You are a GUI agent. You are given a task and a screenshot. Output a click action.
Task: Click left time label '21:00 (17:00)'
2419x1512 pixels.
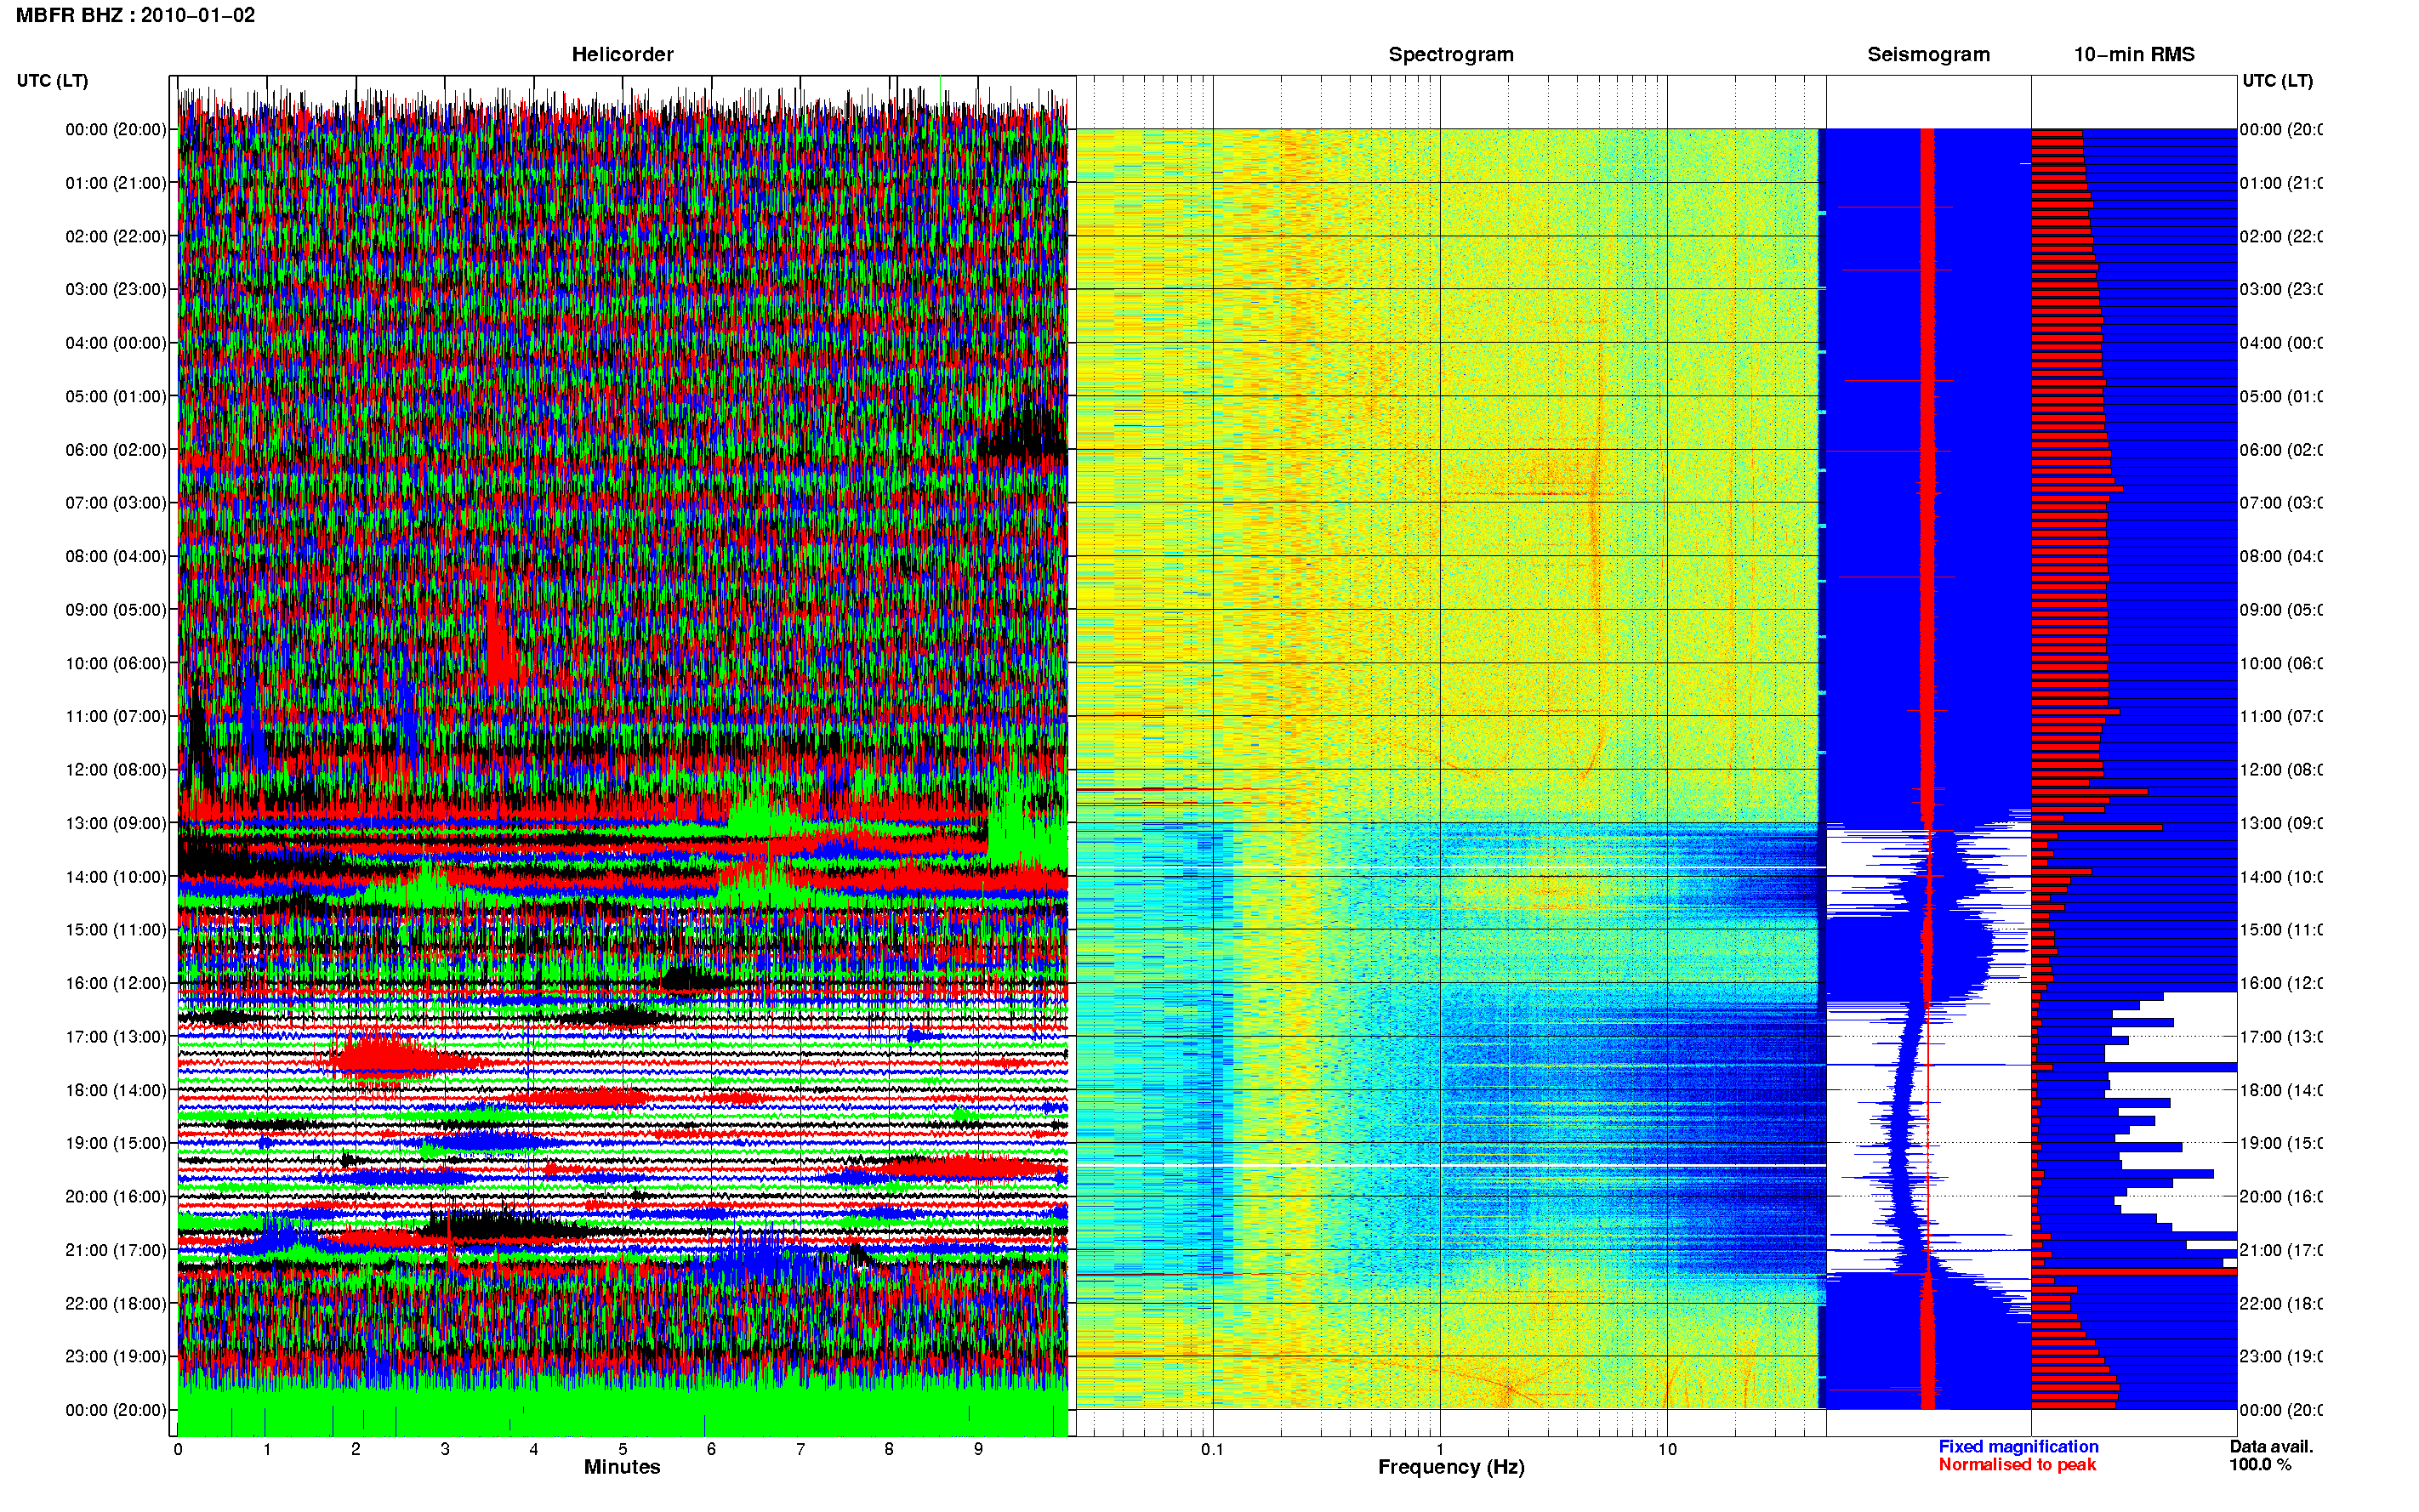click(x=116, y=1250)
